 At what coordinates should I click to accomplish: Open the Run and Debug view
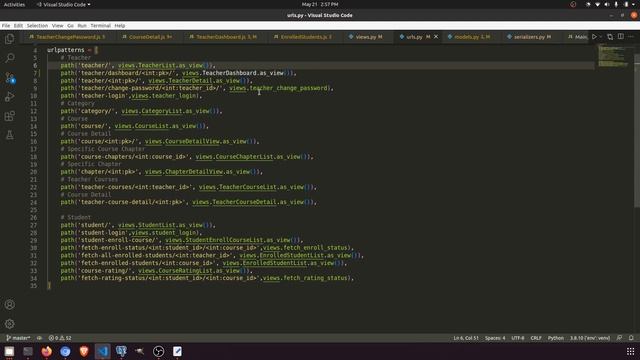pyautogui.click(x=9, y=97)
